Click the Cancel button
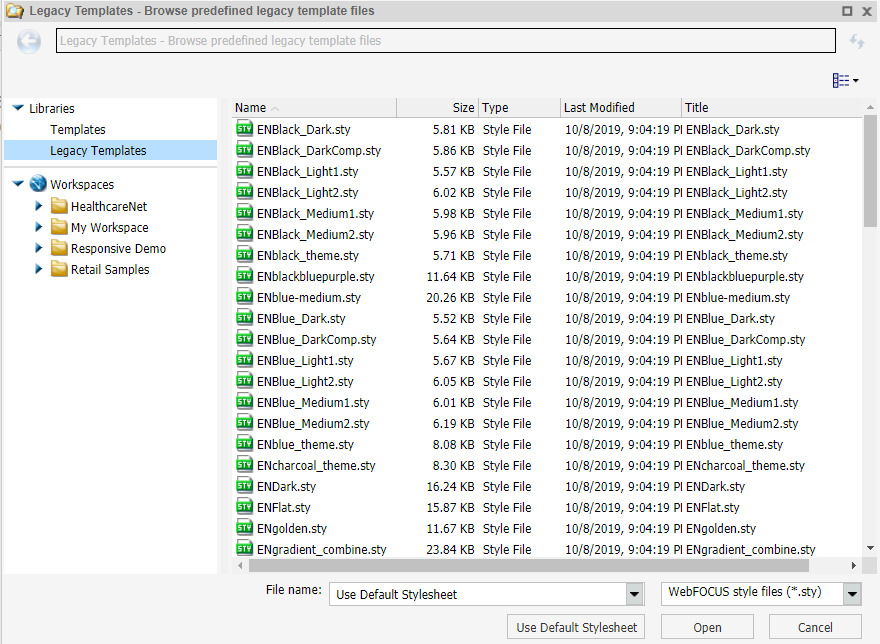Viewport: 880px width, 644px height. [815, 627]
